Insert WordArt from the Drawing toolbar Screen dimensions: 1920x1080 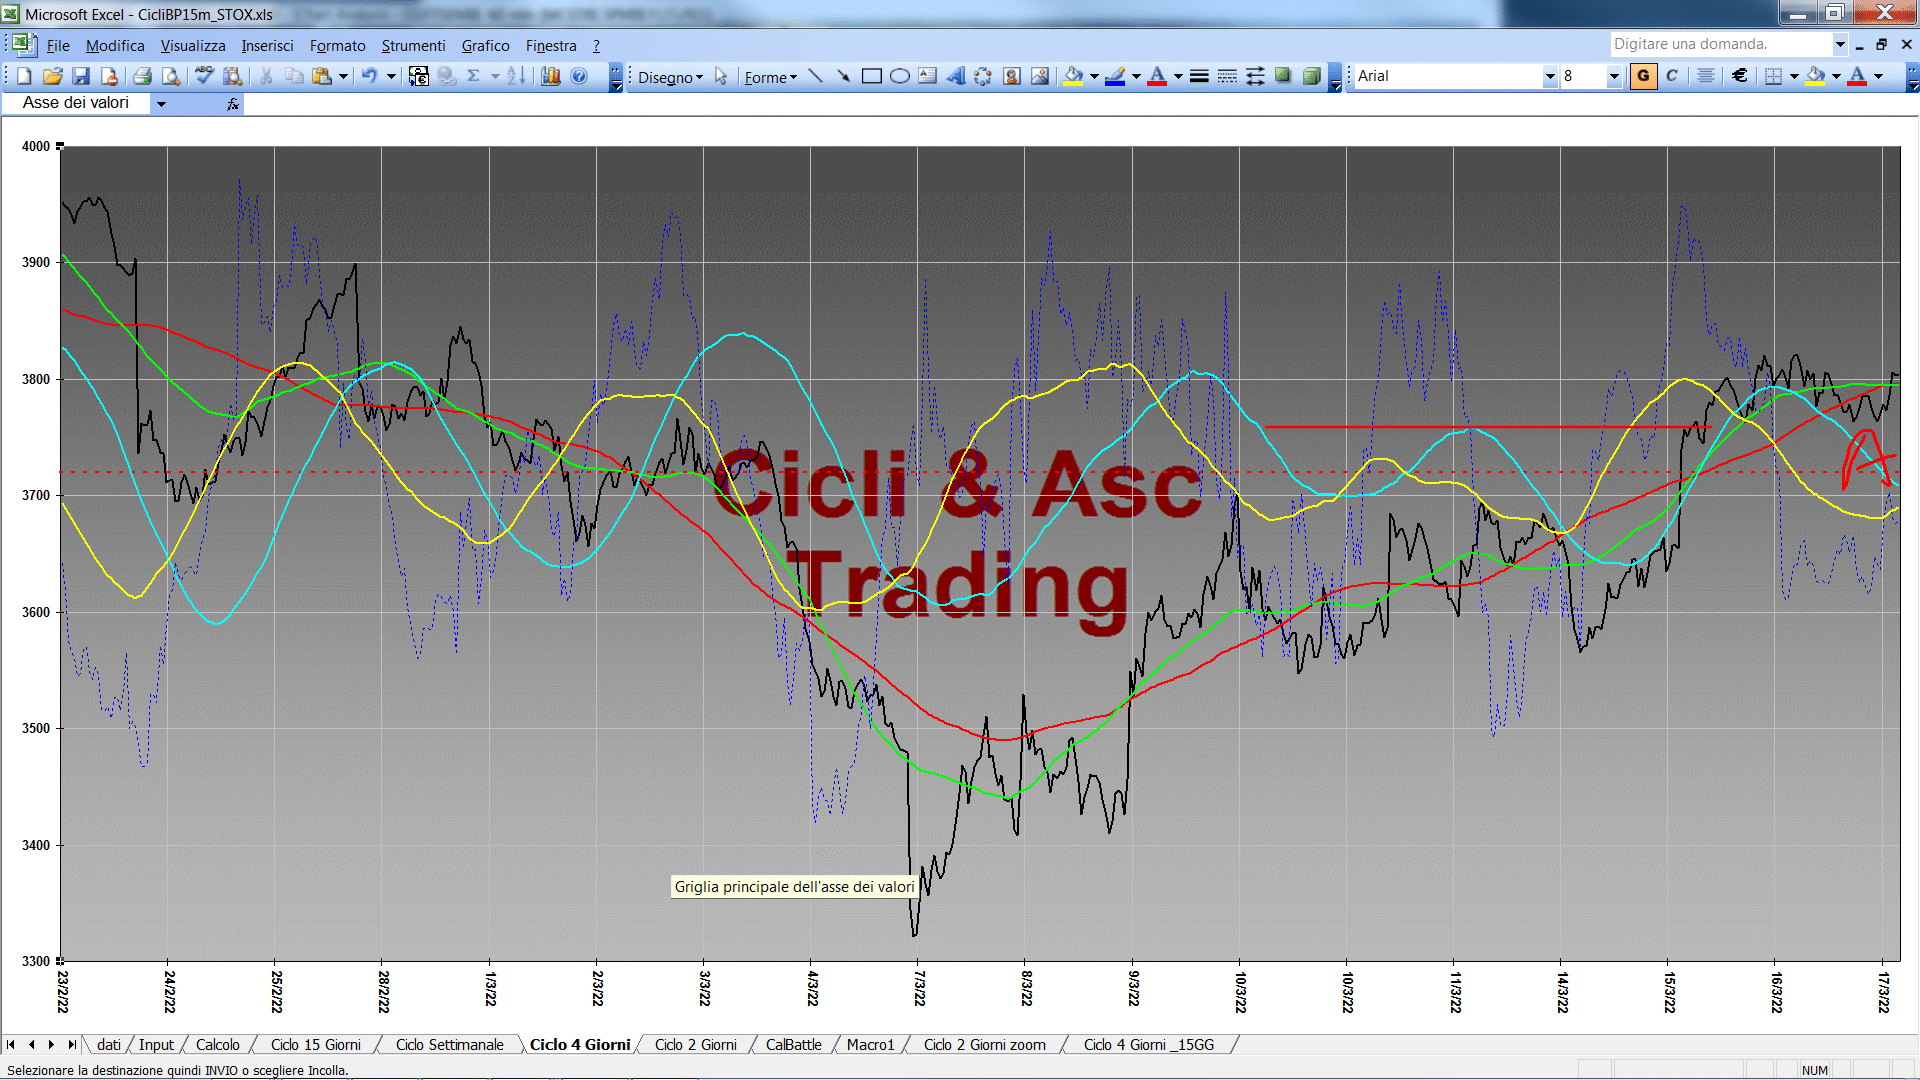coord(956,76)
